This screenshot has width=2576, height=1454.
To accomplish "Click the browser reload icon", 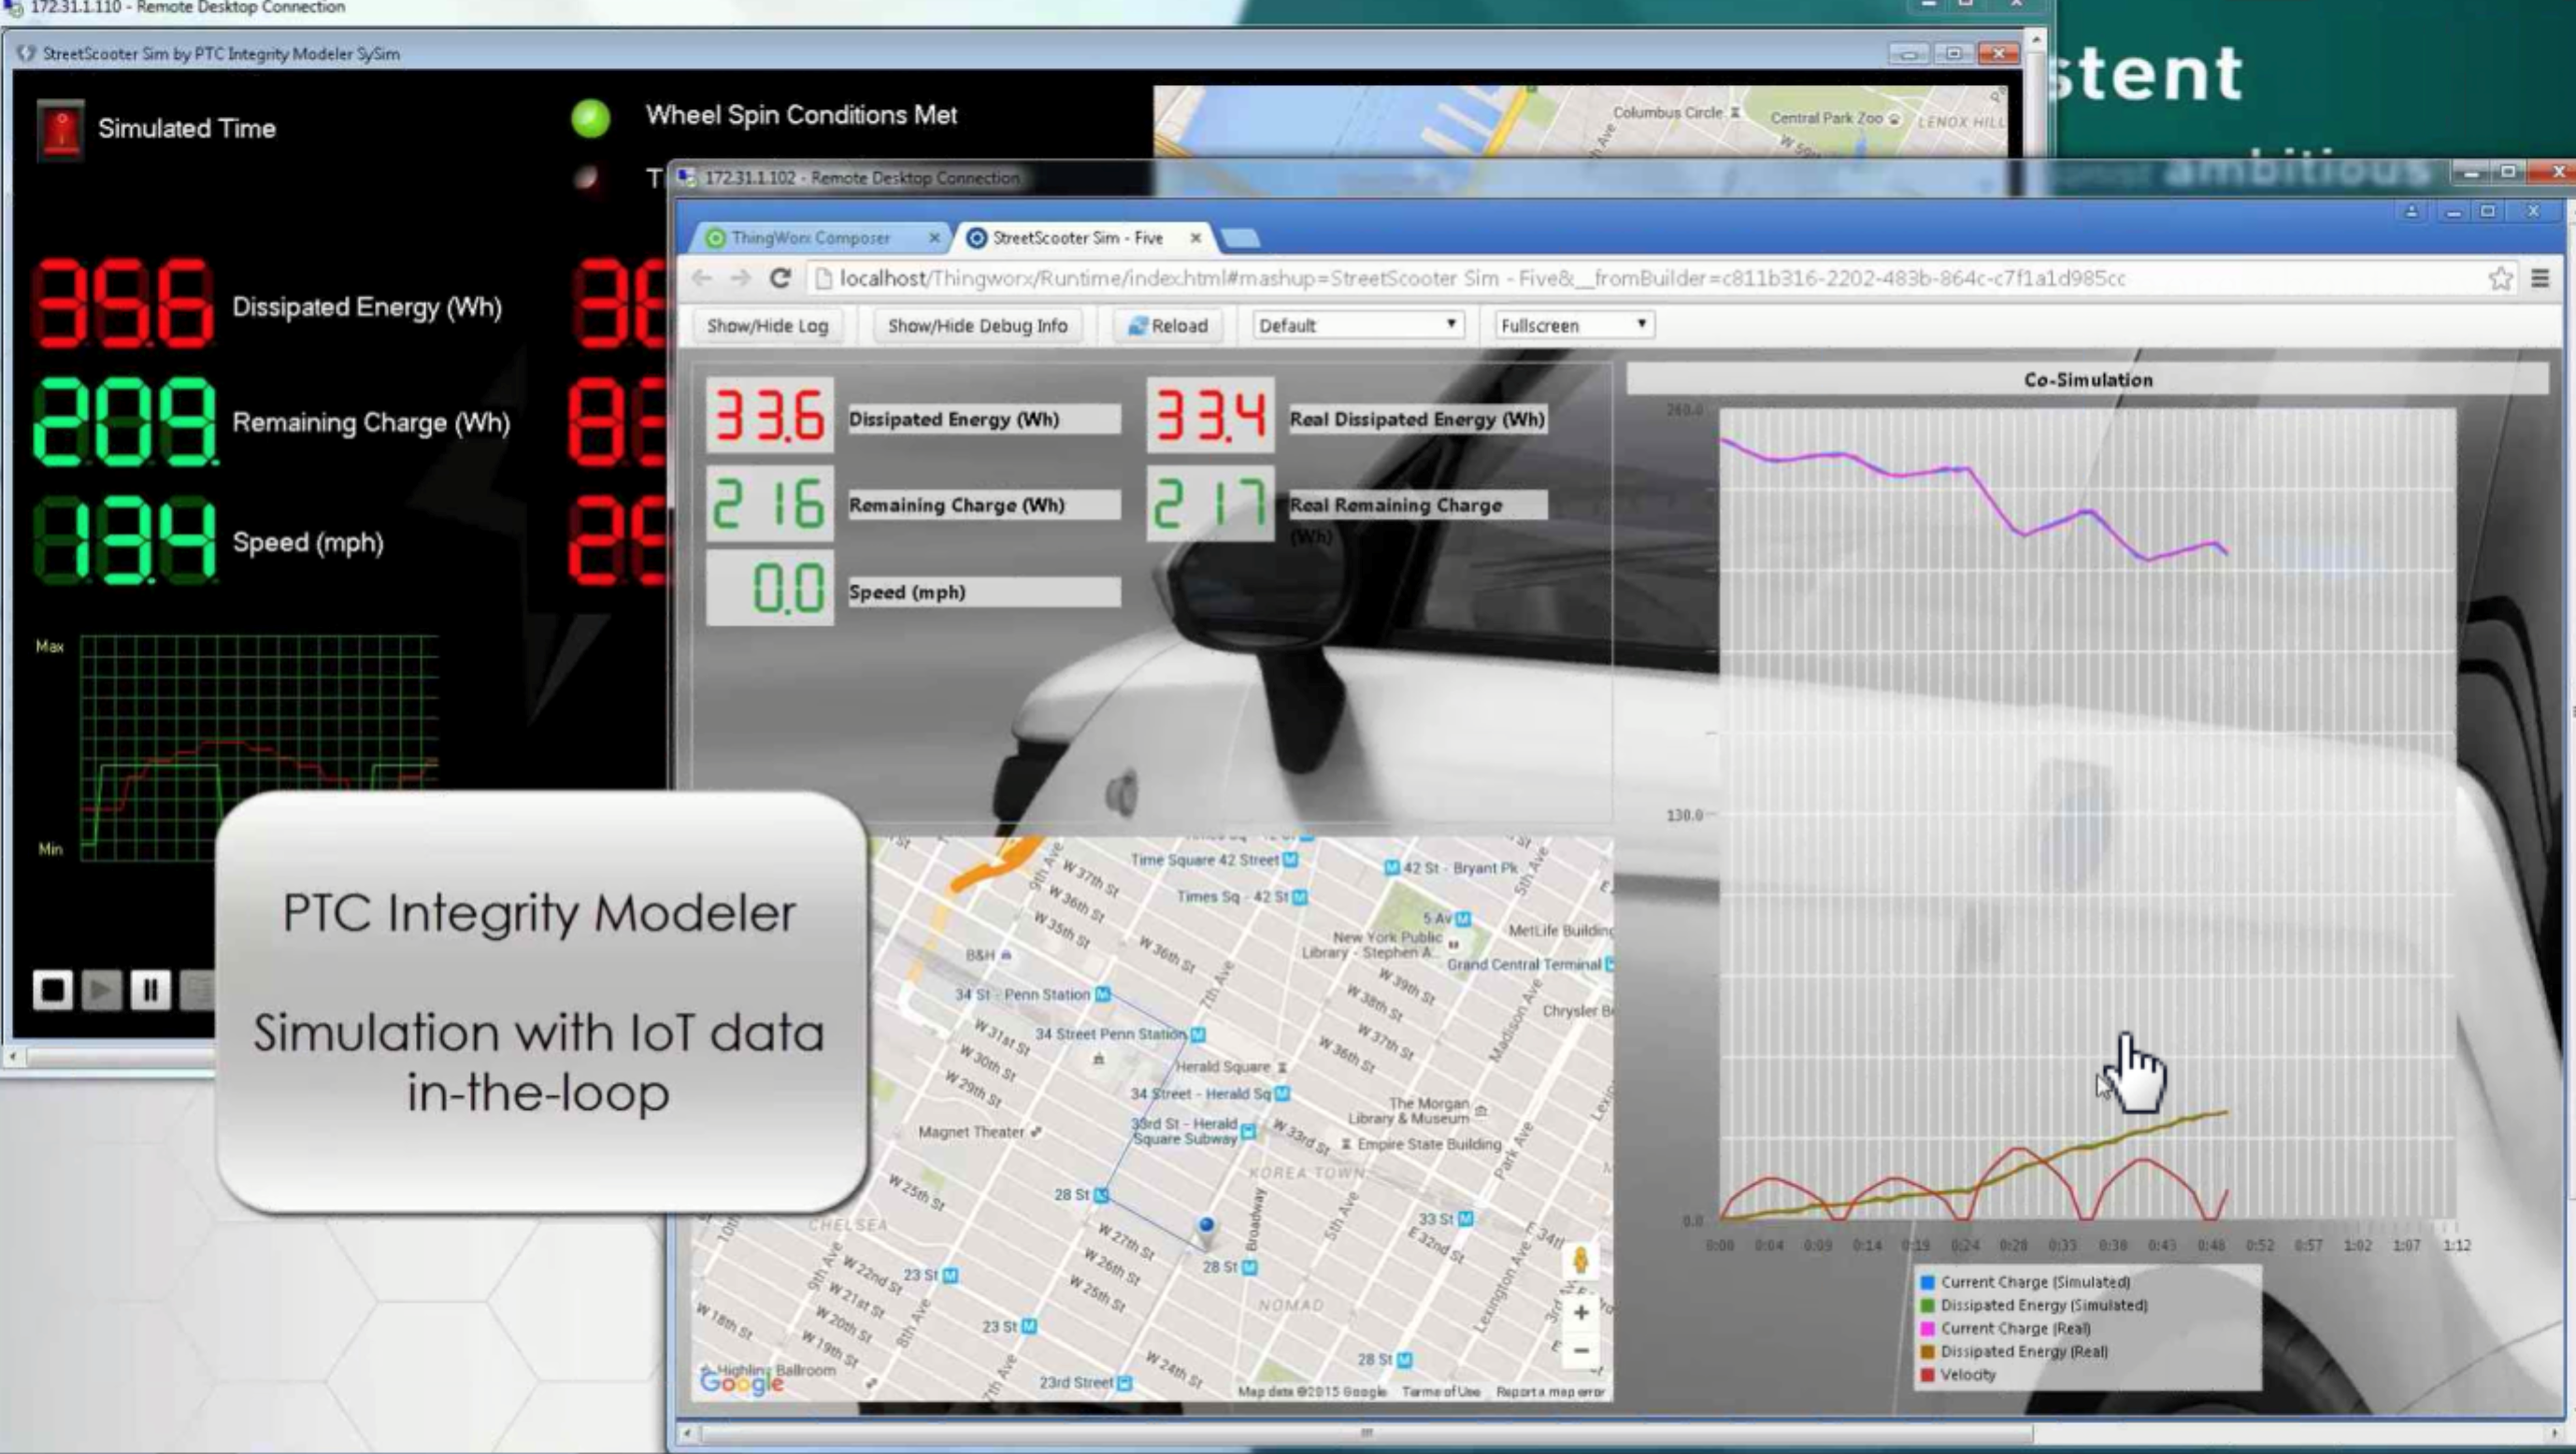I will (x=781, y=278).
